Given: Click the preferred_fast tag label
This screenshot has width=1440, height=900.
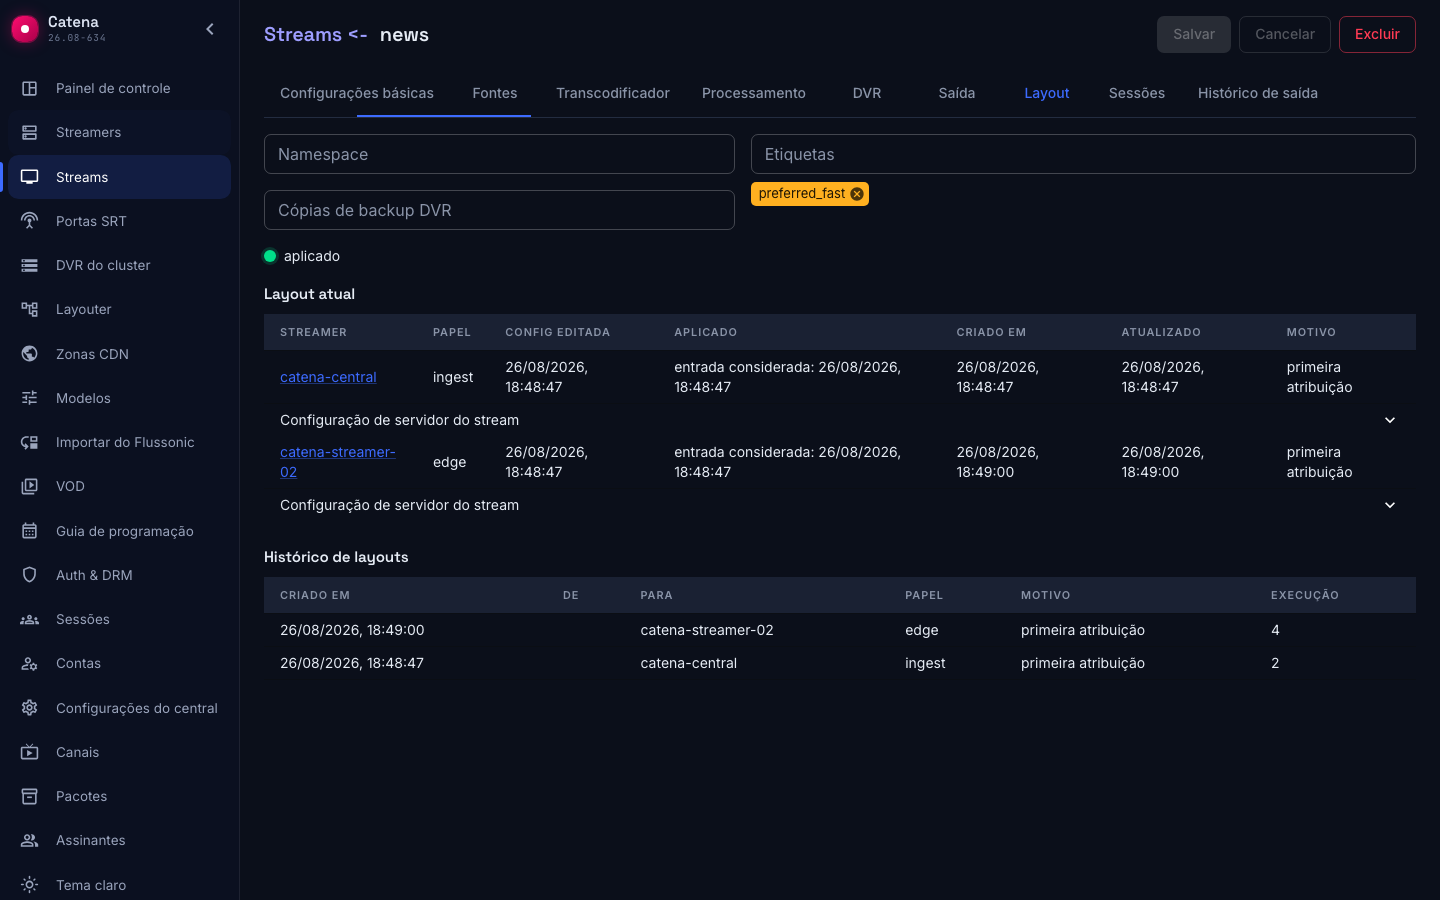Looking at the screenshot, I should click(x=802, y=194).
